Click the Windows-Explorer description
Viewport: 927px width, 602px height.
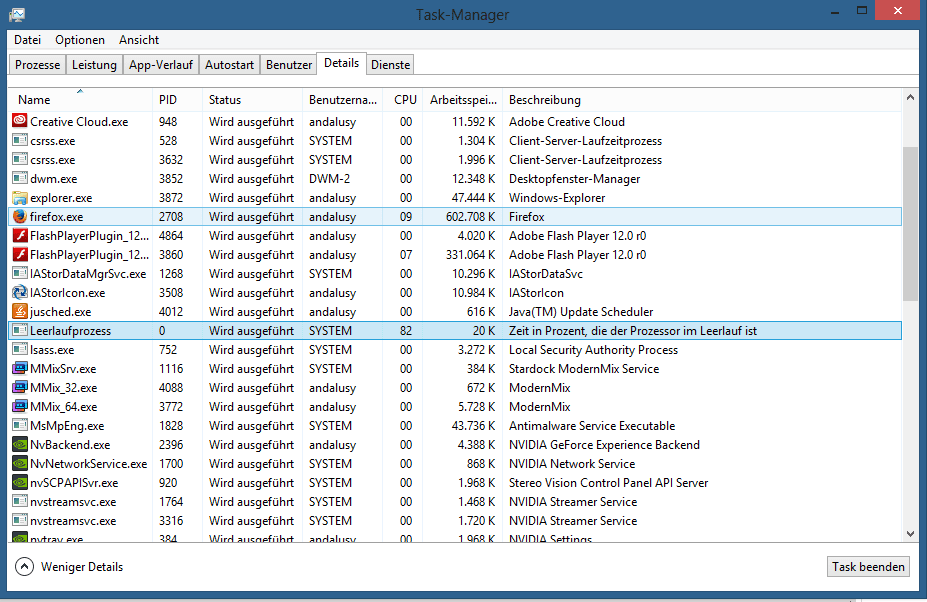click(x=557, y=198)
